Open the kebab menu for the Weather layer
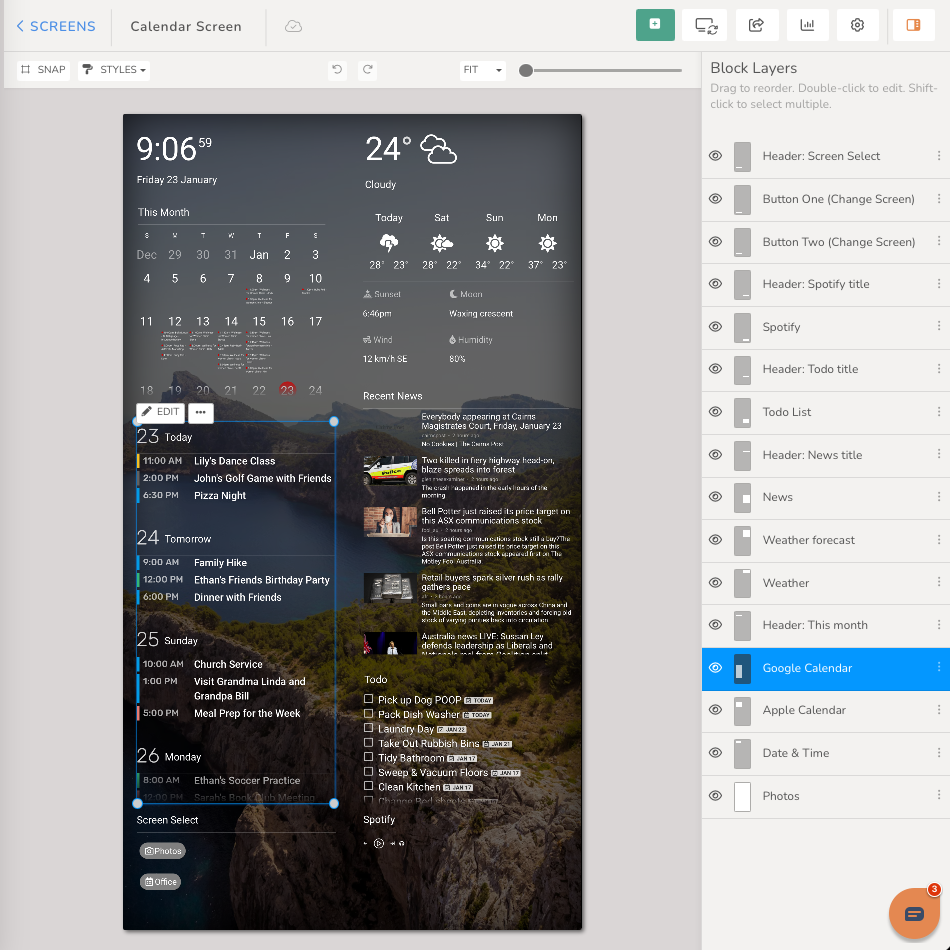Viewport: 950px width, 950px height. point(938,583)
